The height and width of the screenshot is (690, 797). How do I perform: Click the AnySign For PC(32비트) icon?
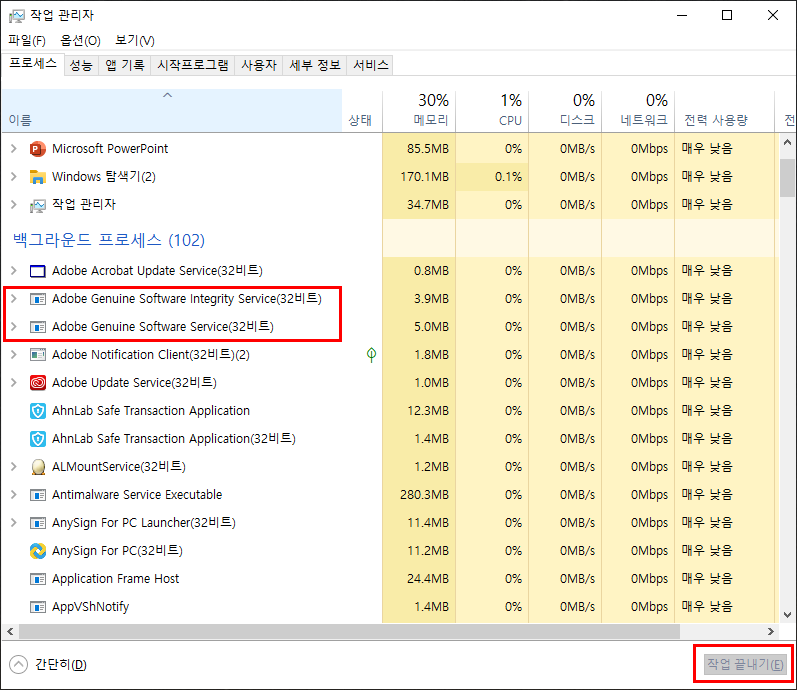[x=38, y=551]
